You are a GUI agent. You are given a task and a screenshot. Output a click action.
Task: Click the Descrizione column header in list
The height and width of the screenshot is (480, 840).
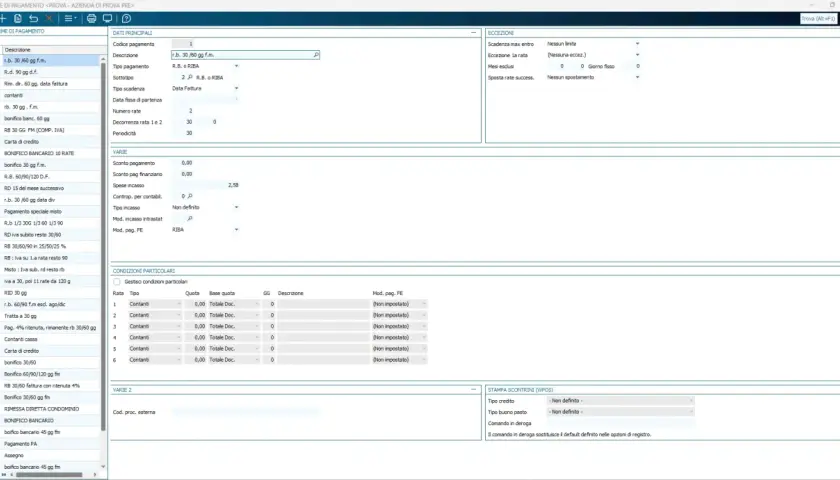(x=51, y=49)
